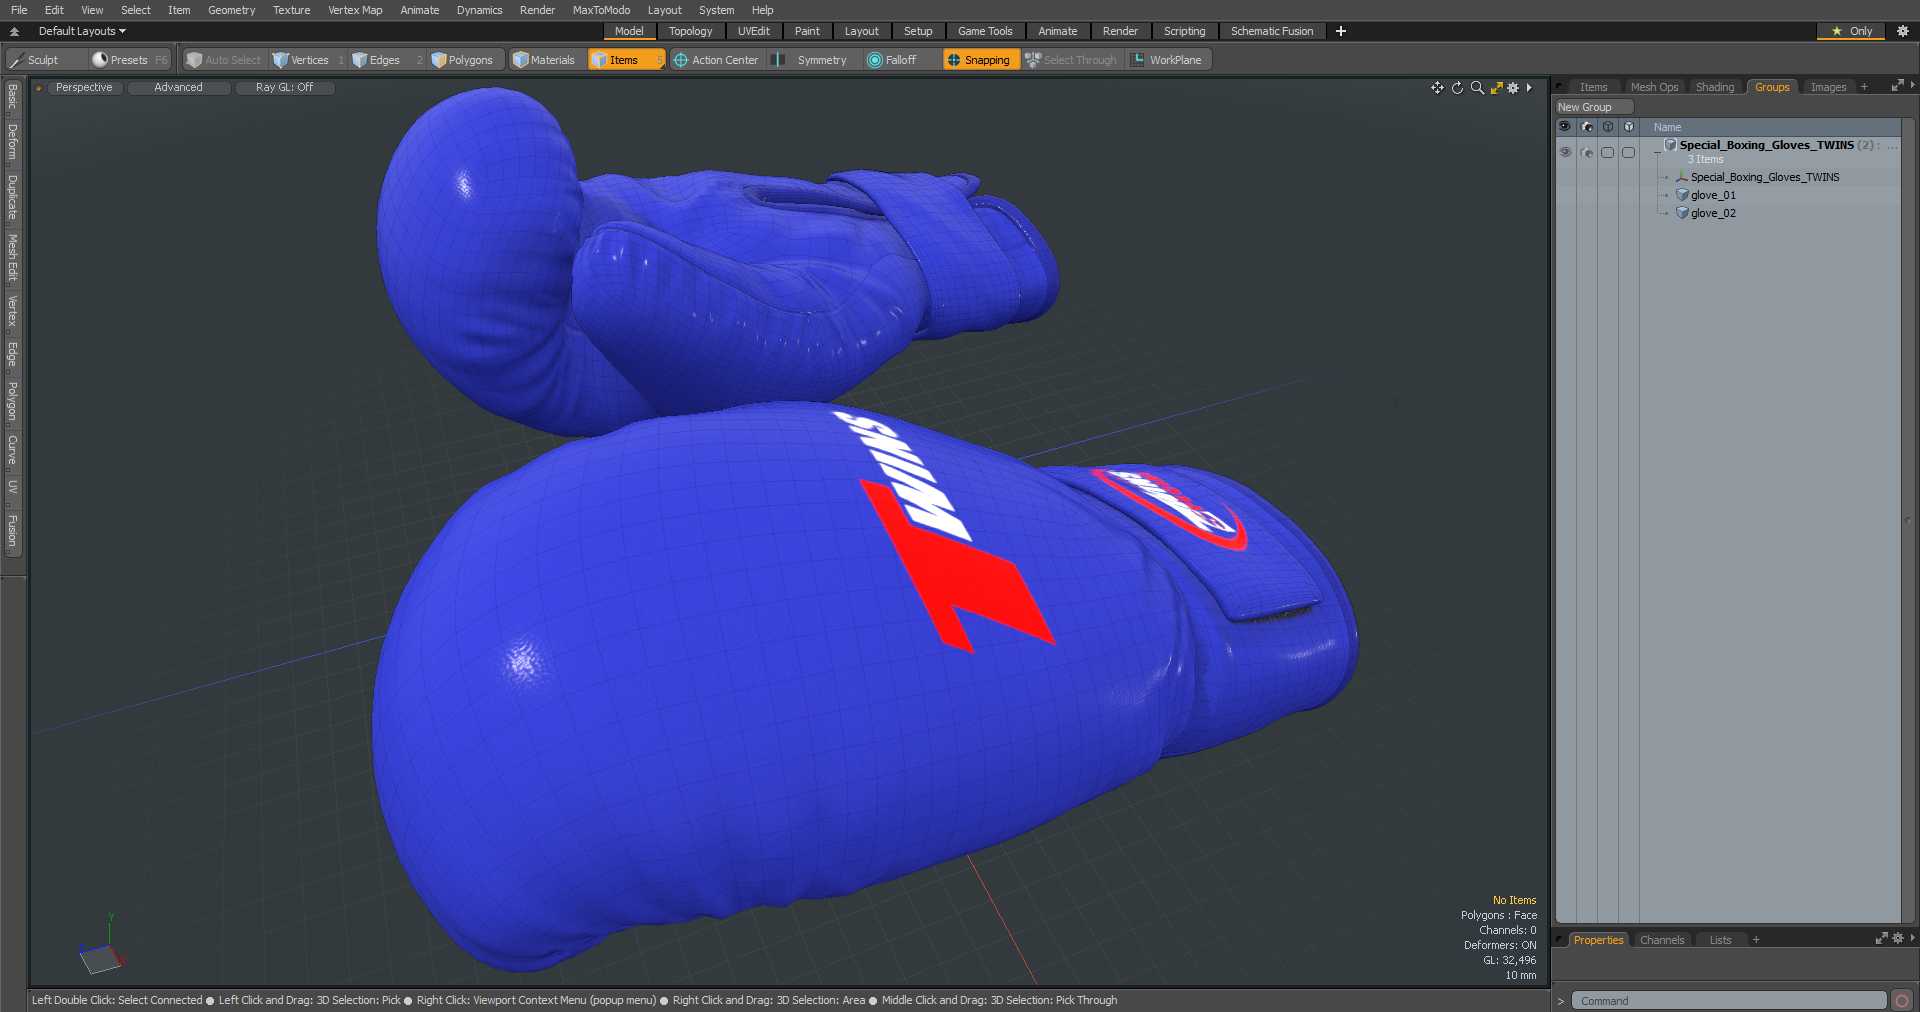
Task: Toggle Select Through mode
Action: point(1072,60)
